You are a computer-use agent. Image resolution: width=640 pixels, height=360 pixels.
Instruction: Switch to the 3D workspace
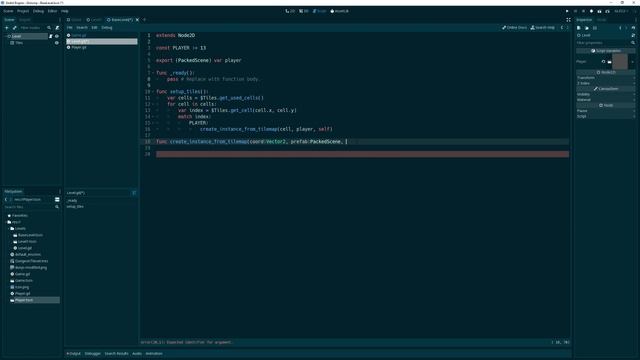[304, 11]
